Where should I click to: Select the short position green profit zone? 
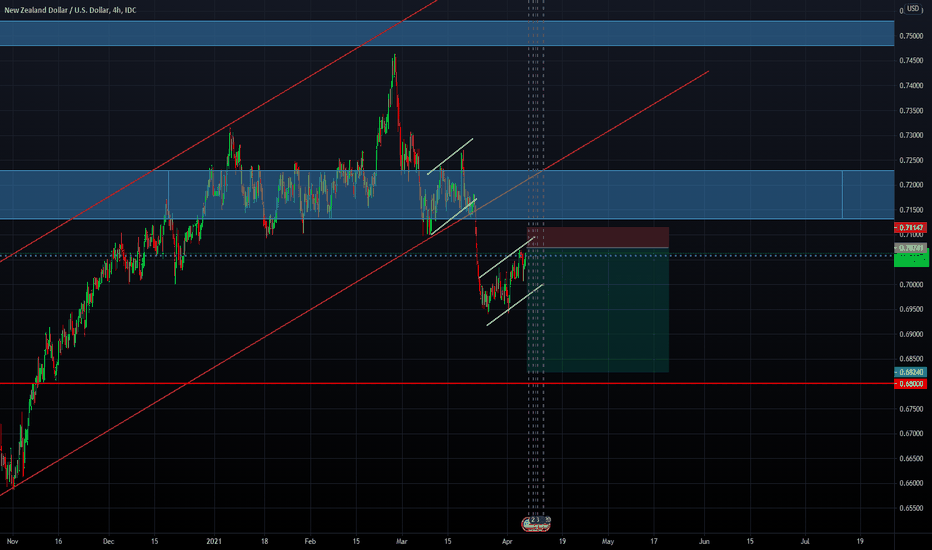[598, 310]
